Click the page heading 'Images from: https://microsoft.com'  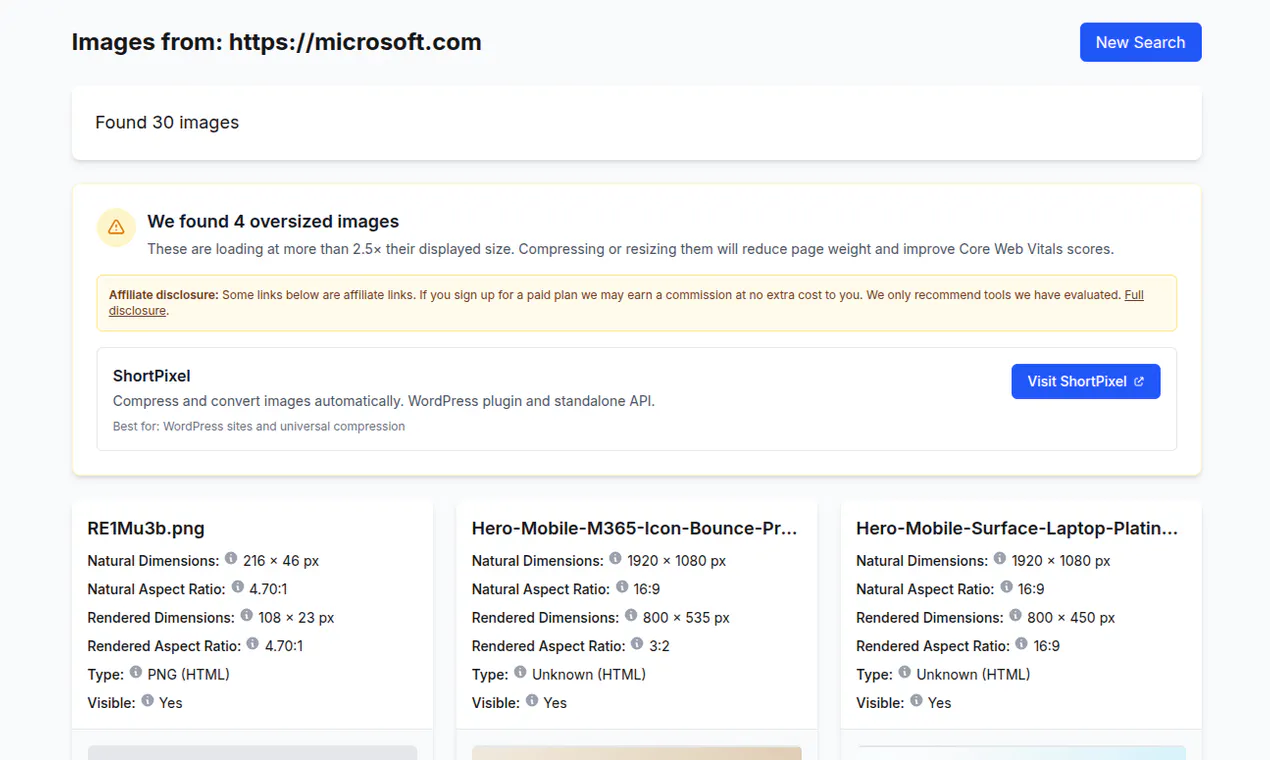coord(277,42)
